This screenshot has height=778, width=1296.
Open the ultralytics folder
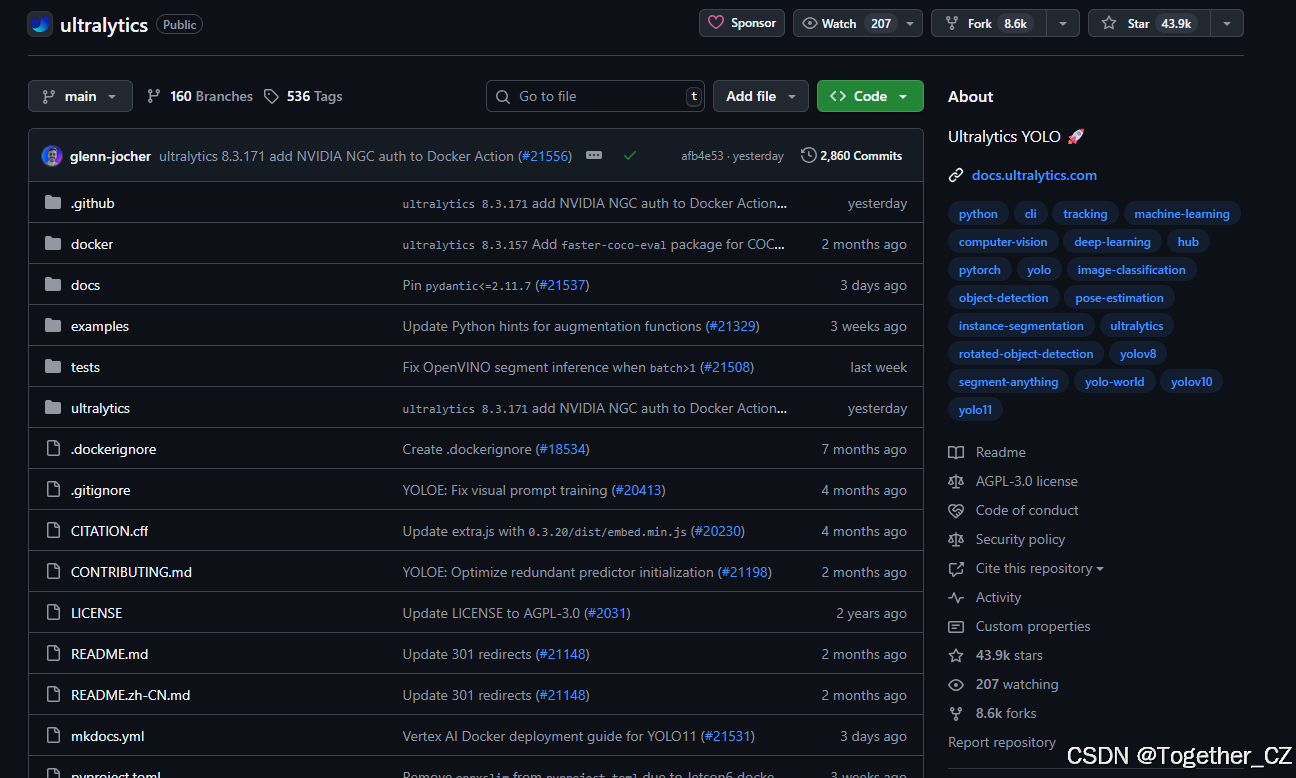(100, 408)
